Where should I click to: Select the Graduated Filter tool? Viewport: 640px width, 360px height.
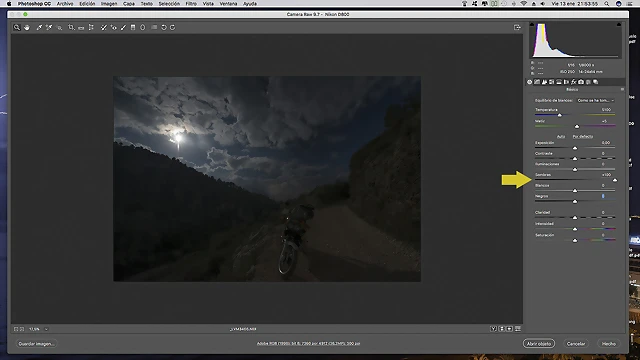point(133,27)
